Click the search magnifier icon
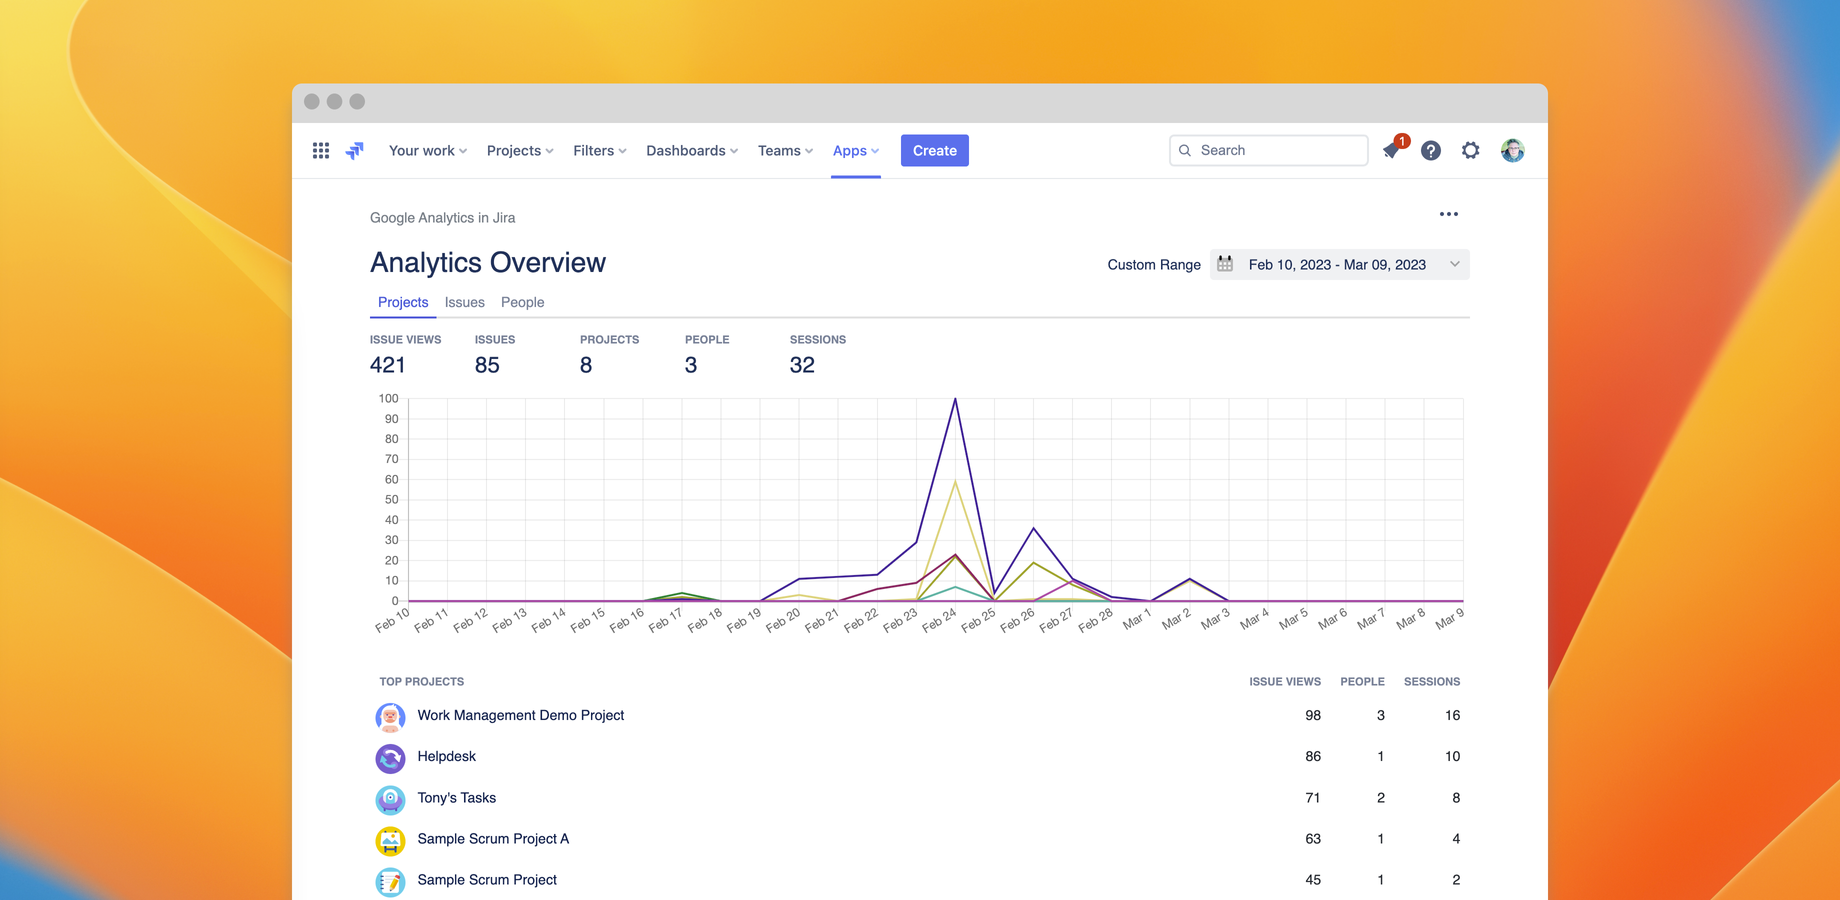Image resolution: width=1840 pixels, height=900 pixels. click(1185, 151)
